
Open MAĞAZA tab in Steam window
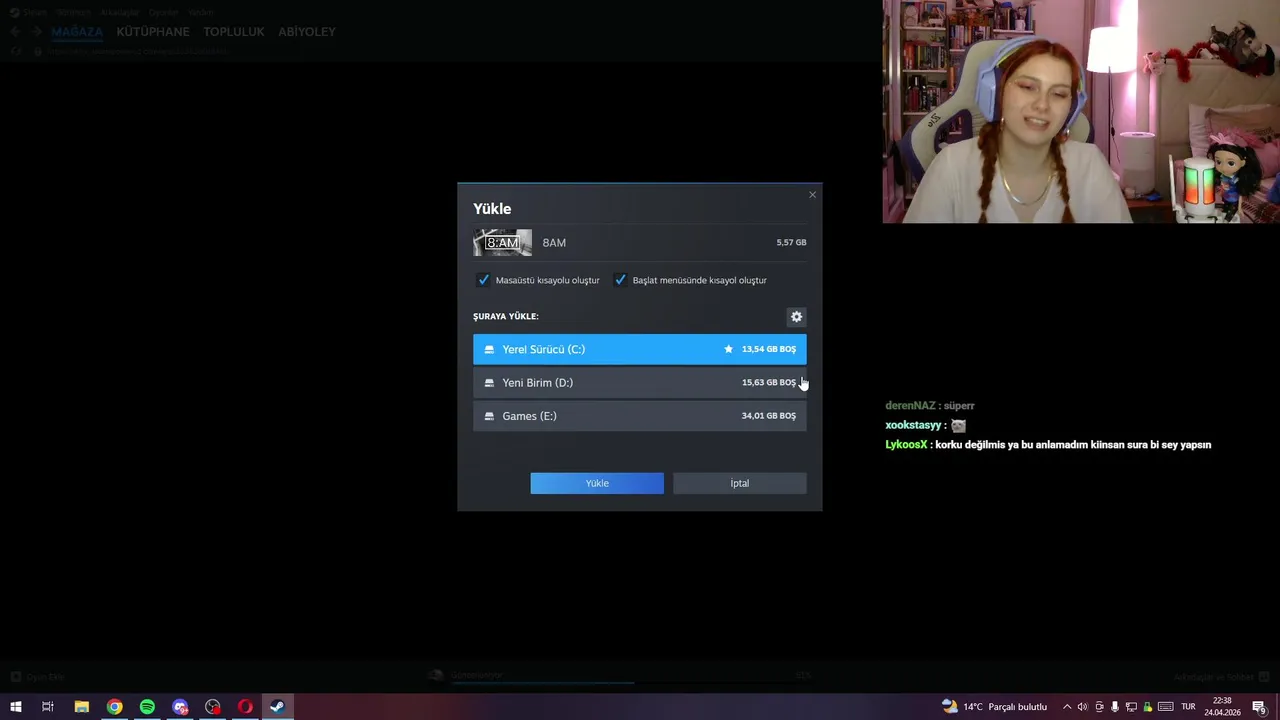[x=77, y=32]
